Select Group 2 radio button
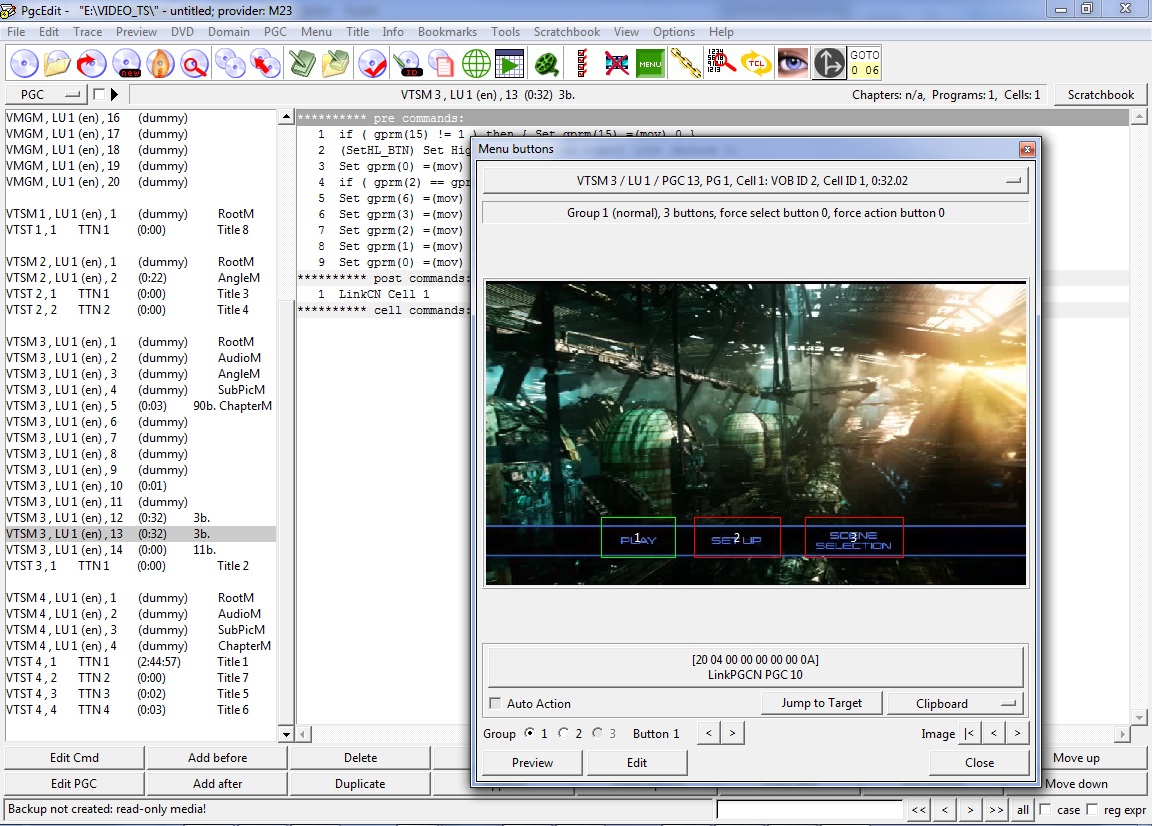This screenshot has height=826, width=1154. tap(564, 733)
